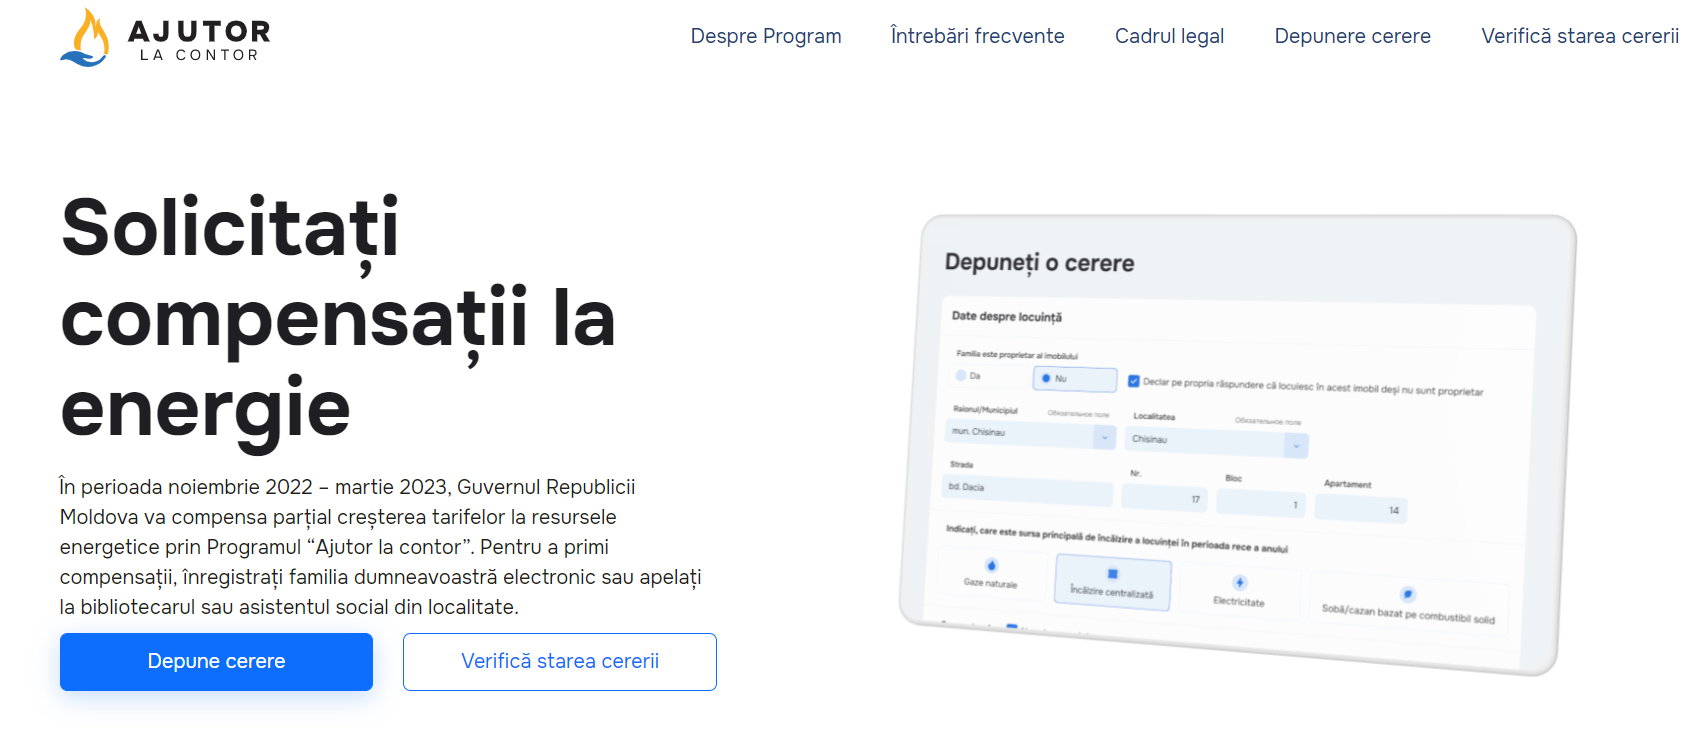Click the Strada field with bd. Dacia
Screen dimensions: 1698x753
(x=1028, y=490)
